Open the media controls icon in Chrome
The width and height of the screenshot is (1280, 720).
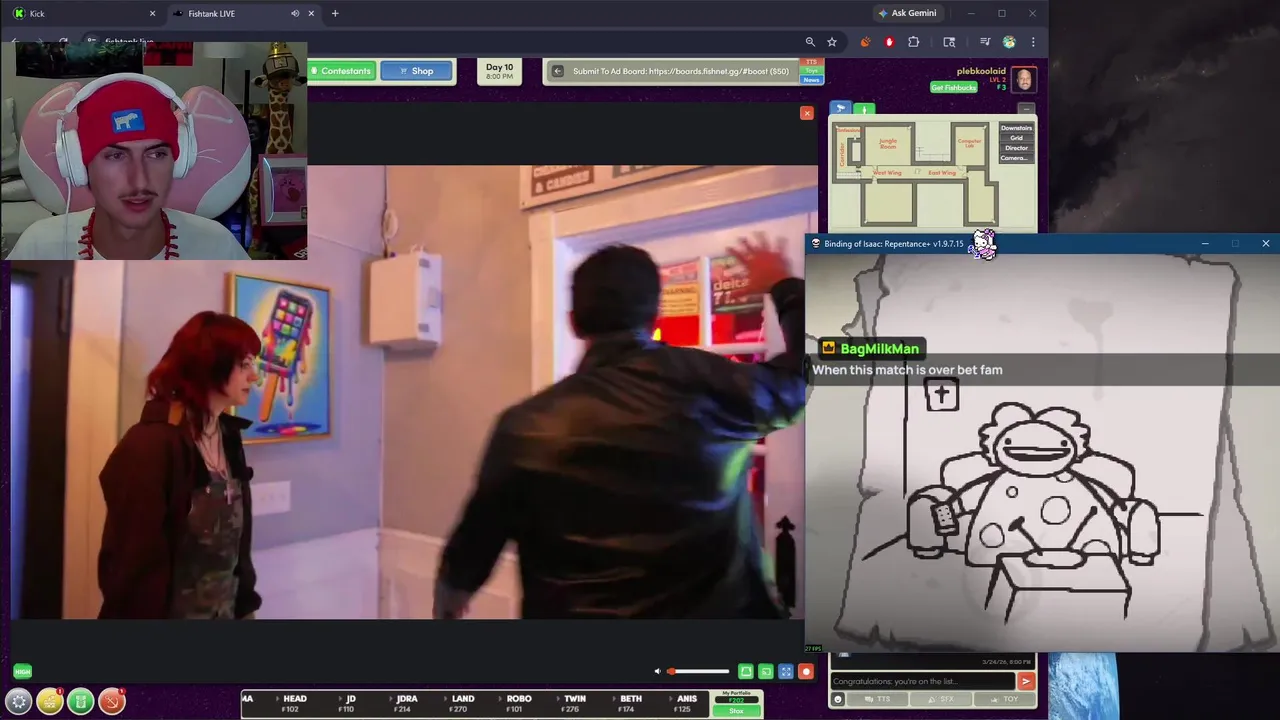click(x=985, y=42)
